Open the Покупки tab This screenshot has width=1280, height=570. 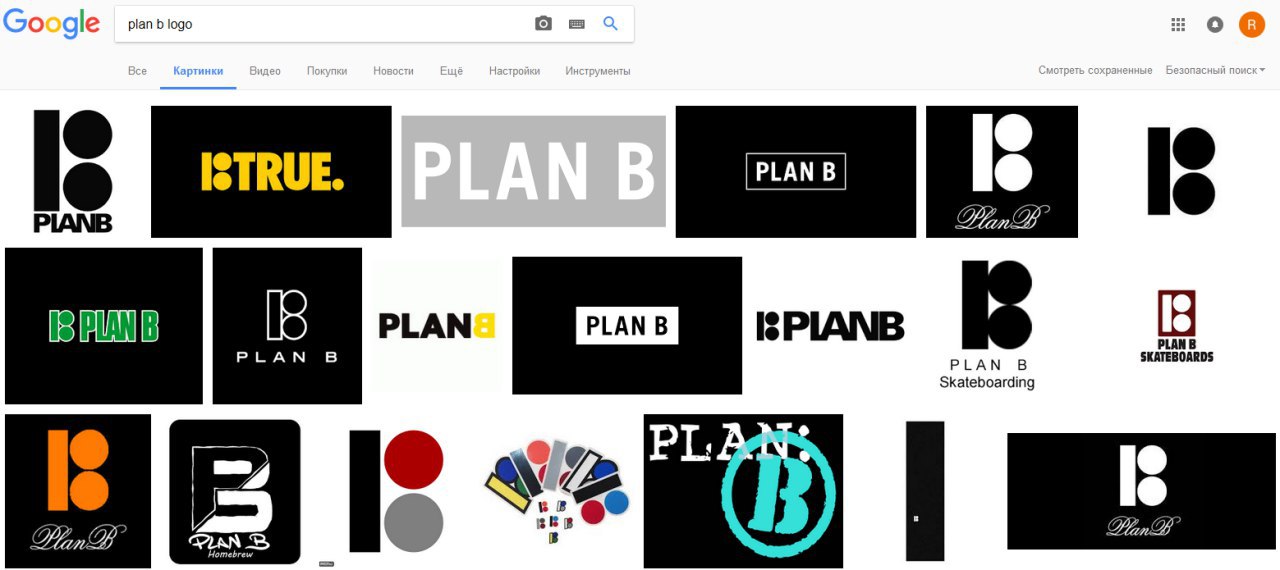(327, 71)
